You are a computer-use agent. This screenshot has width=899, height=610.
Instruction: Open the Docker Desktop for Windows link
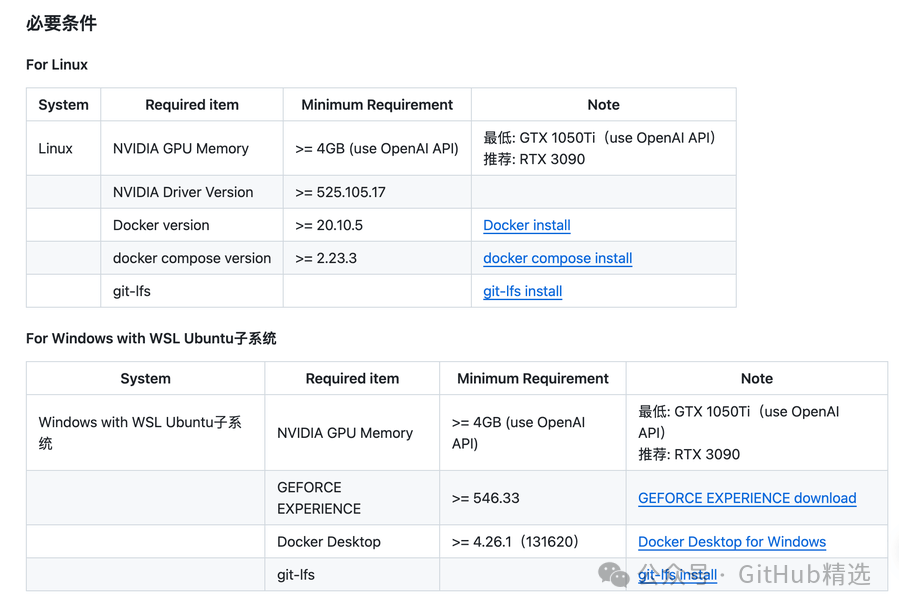tap(732, 542)
